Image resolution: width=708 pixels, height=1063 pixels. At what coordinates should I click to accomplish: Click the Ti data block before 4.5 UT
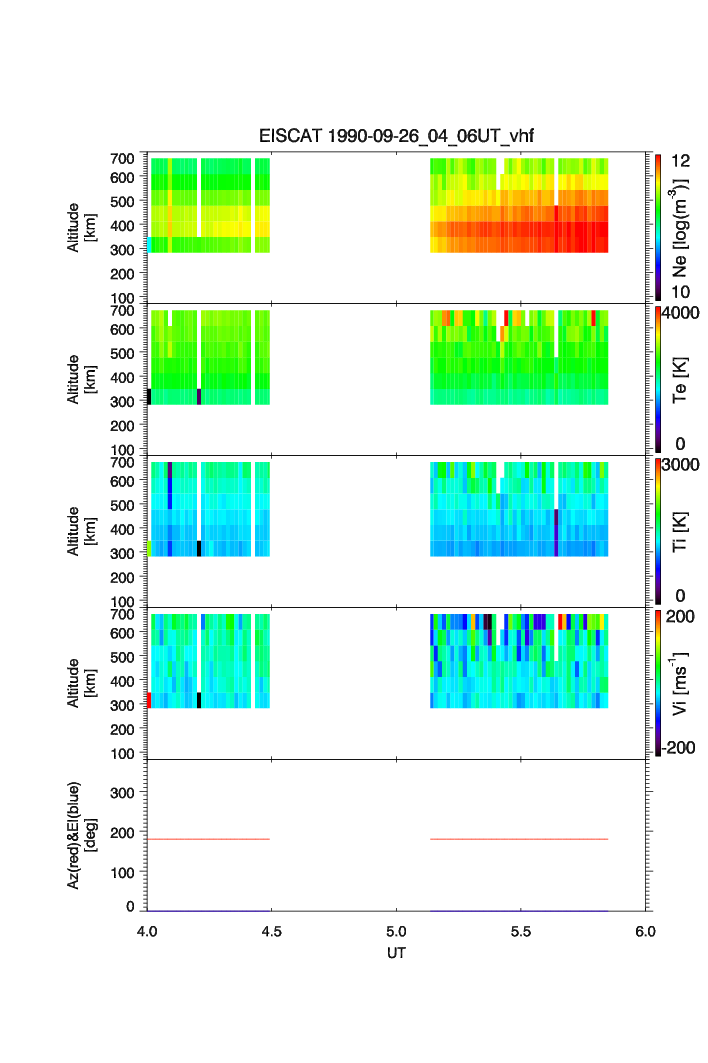coord(209,509)
